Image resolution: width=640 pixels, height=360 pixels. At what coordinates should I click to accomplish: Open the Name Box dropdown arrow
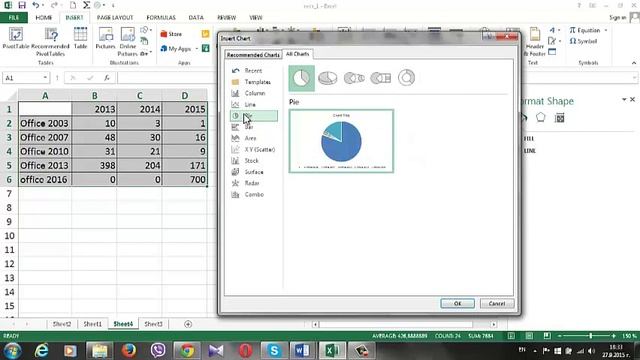(x=45, y=78)
